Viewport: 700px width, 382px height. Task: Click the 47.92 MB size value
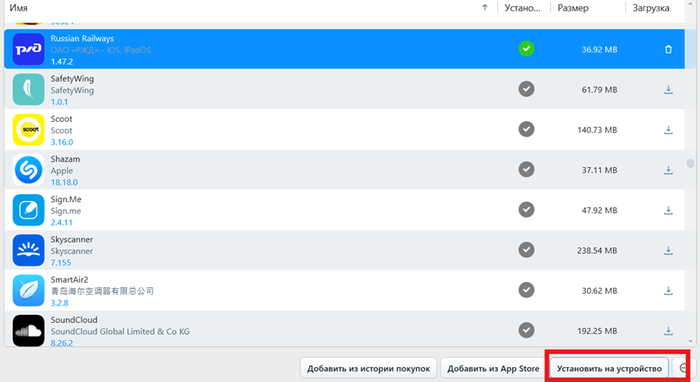pyautogui.click(x=599, y=210)
